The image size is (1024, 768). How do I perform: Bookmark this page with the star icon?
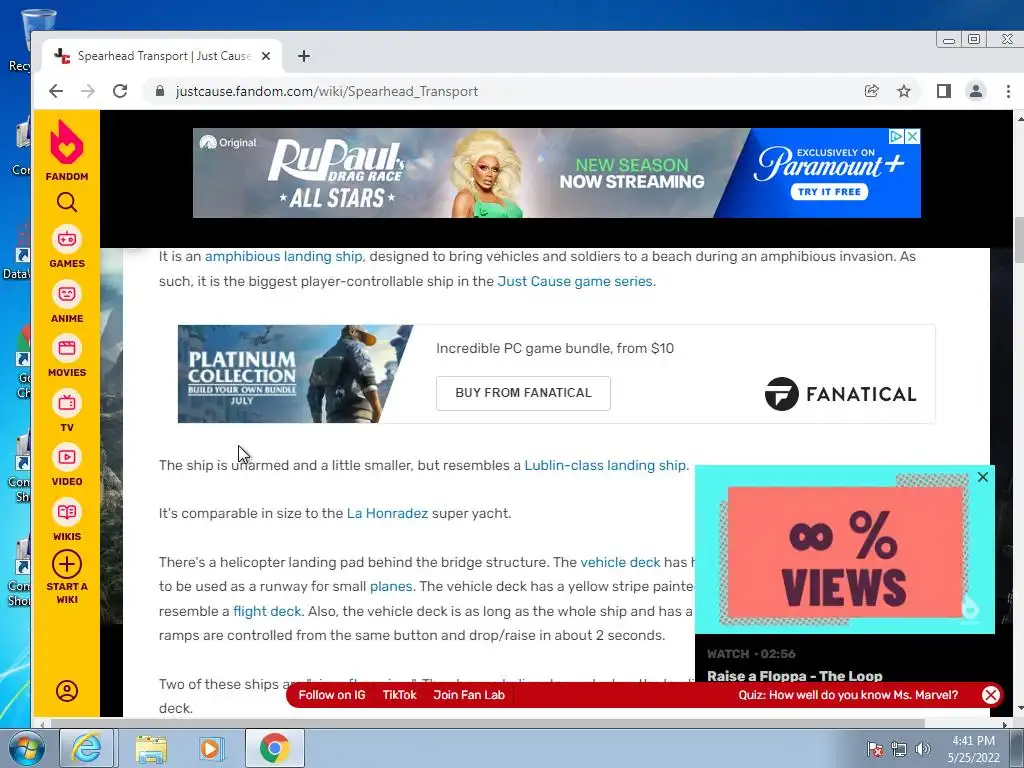[904, 91]
